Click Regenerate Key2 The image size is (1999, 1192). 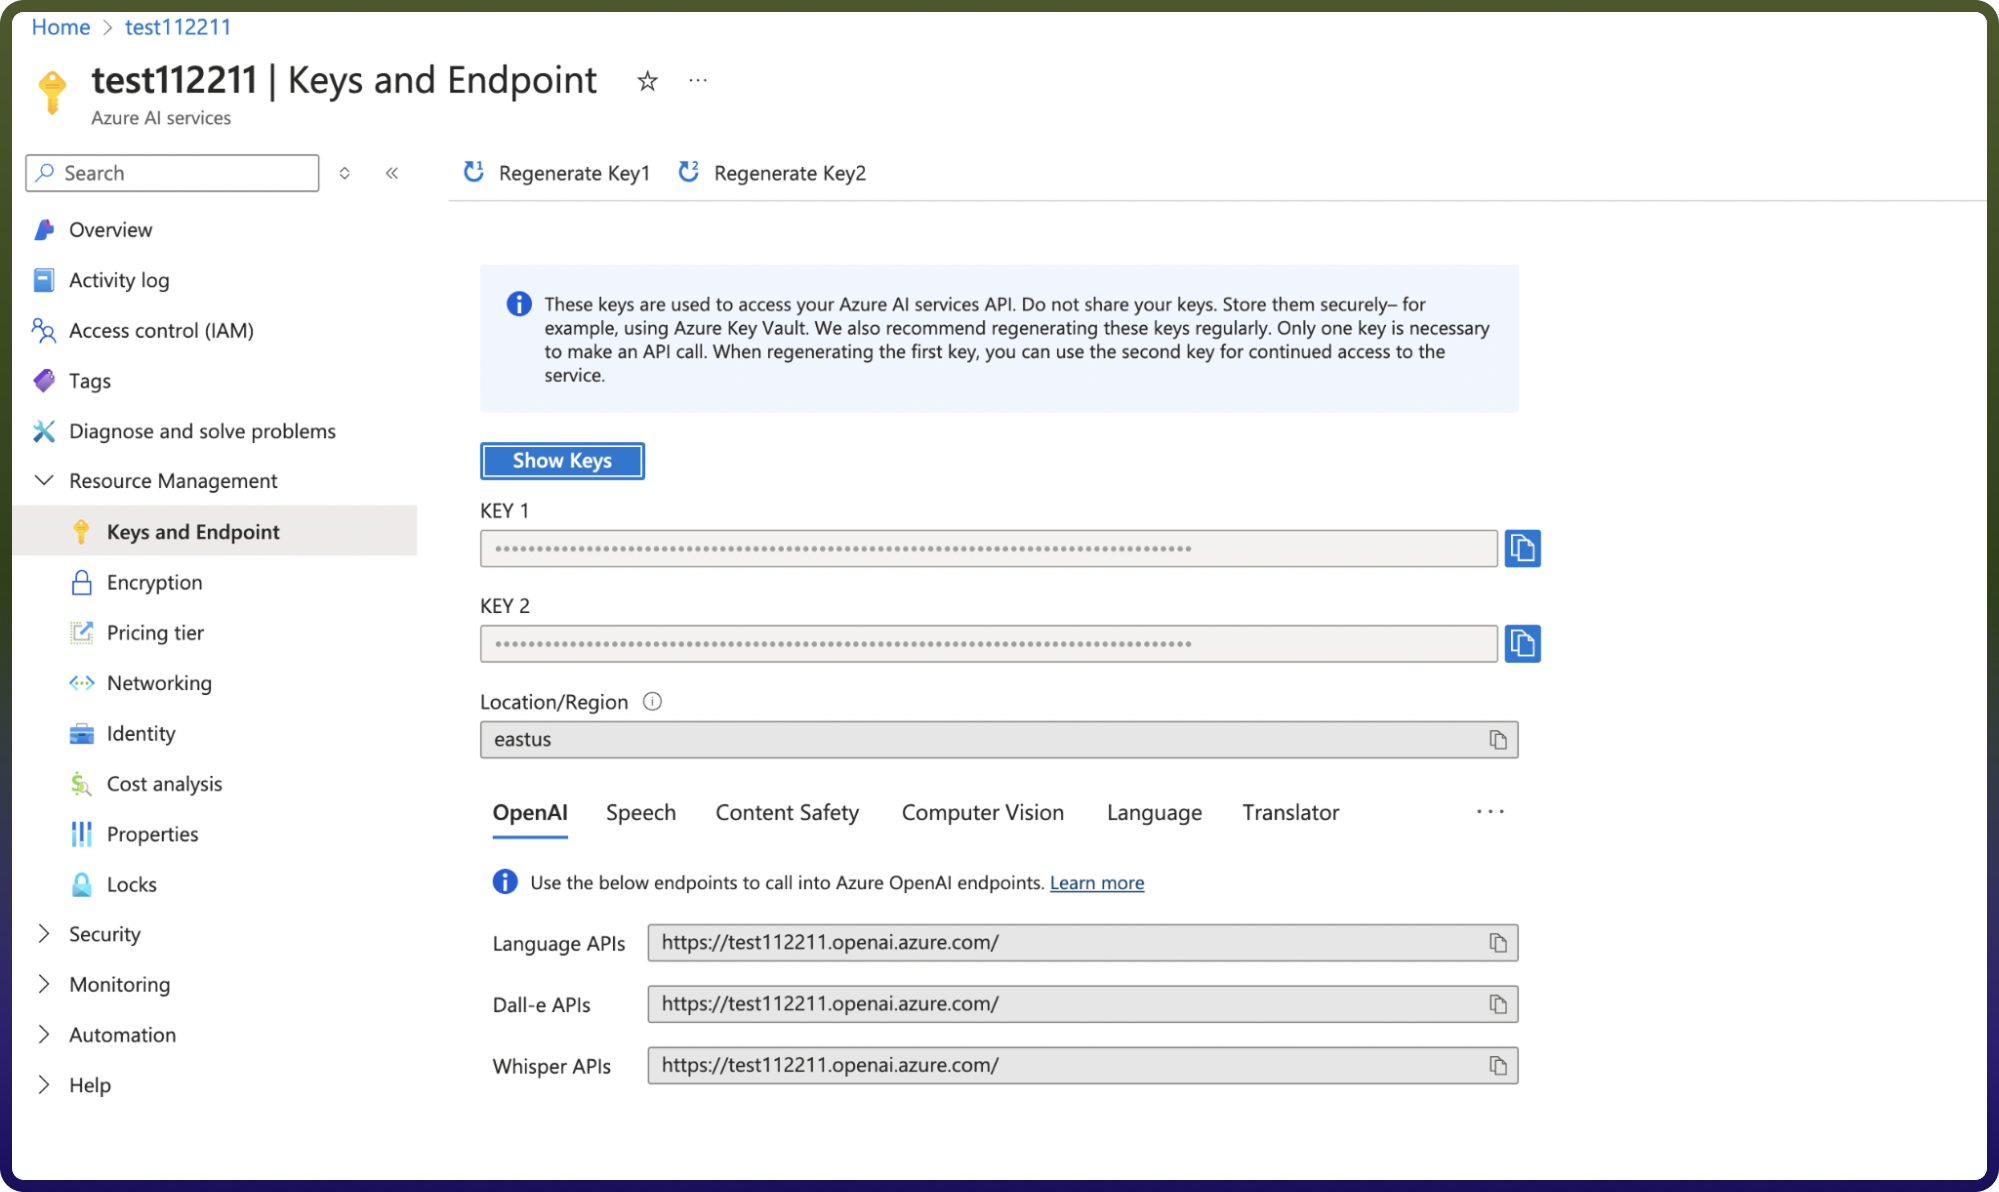772,173
